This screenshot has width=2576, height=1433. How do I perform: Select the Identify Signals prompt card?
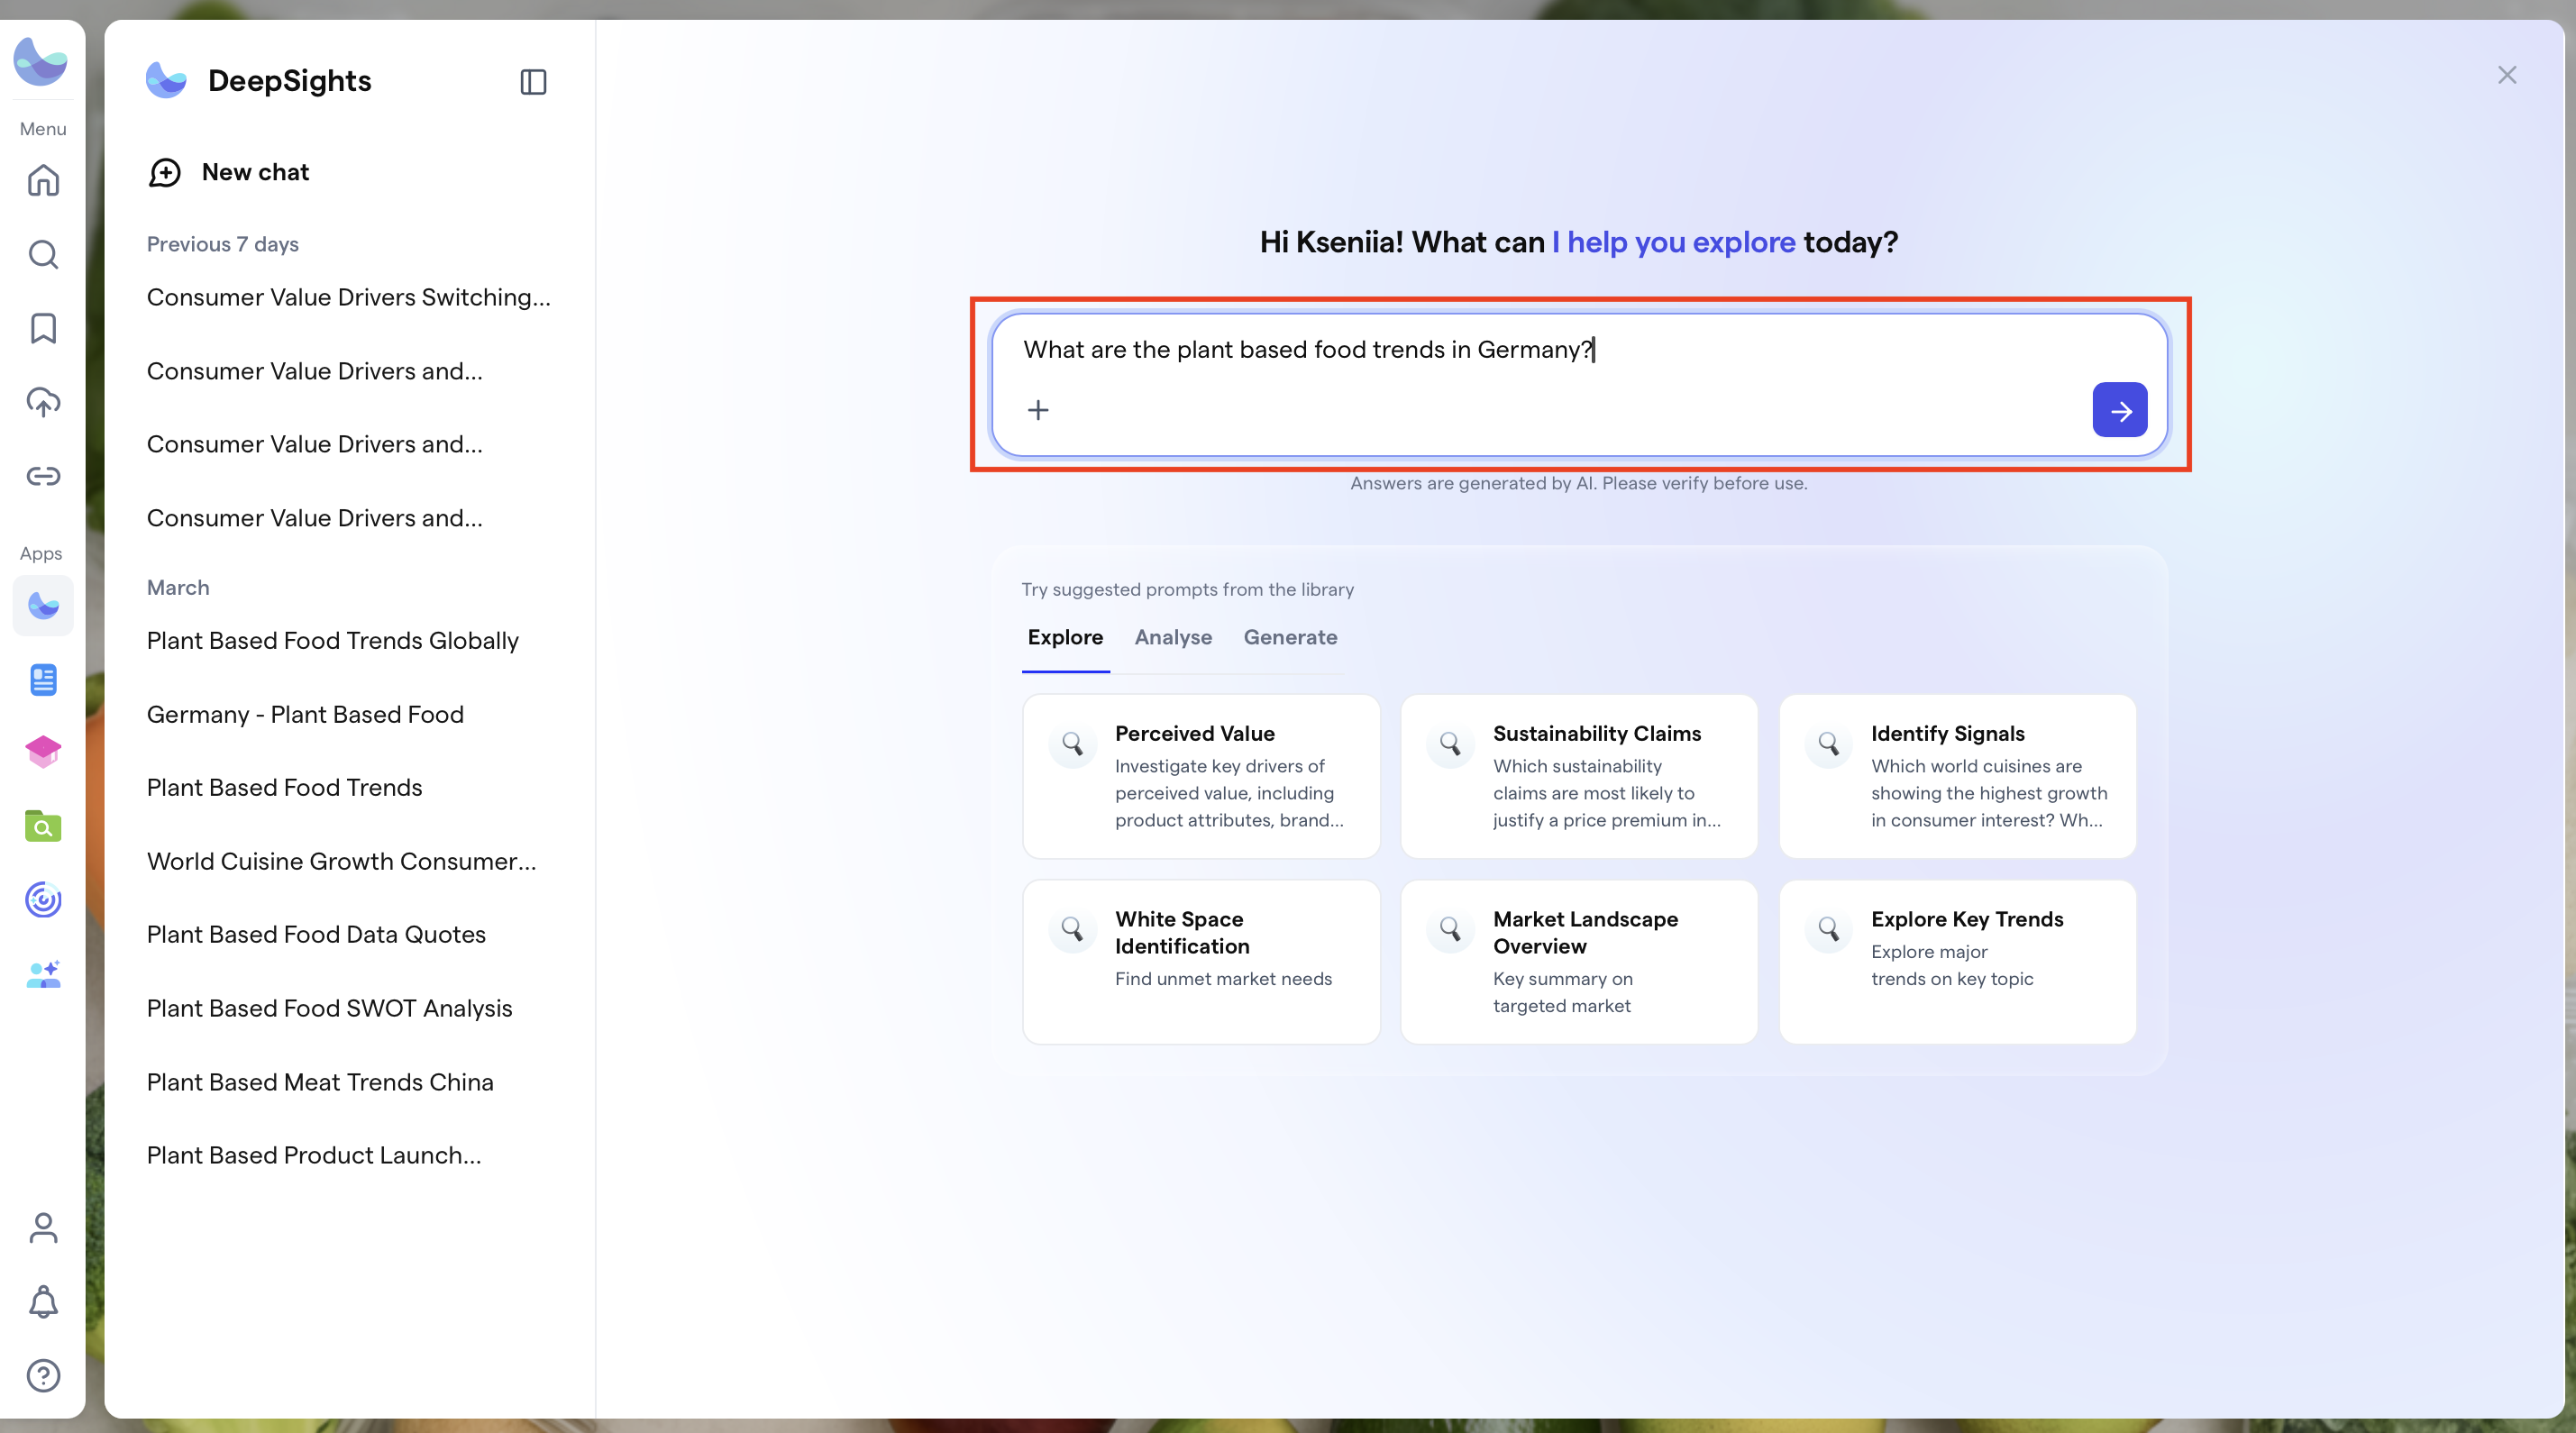[x=1957, y=776]
